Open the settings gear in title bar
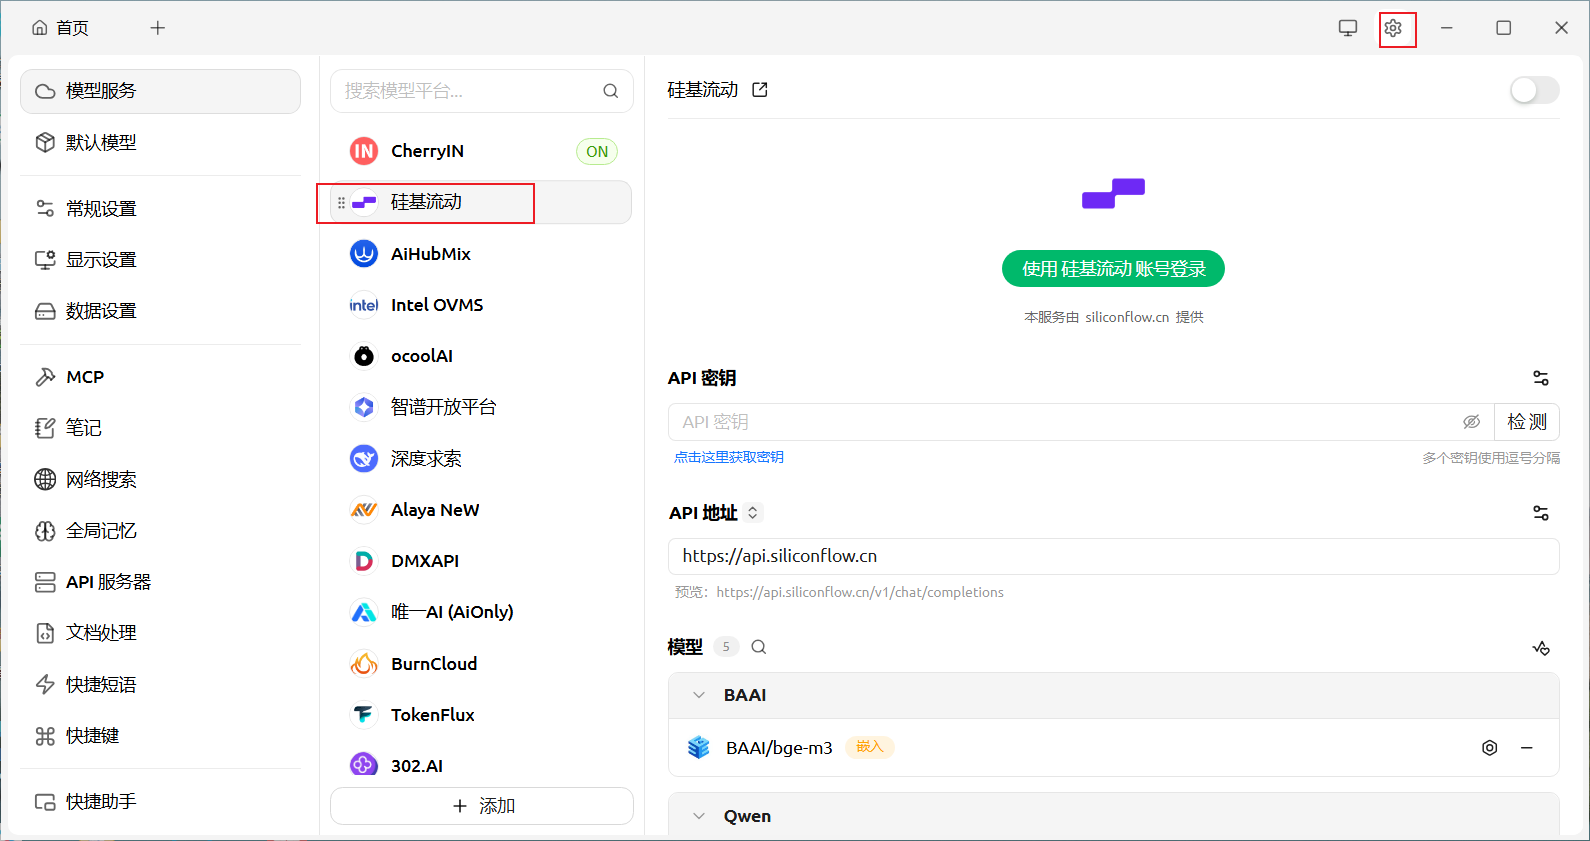 pos(1393,28)
